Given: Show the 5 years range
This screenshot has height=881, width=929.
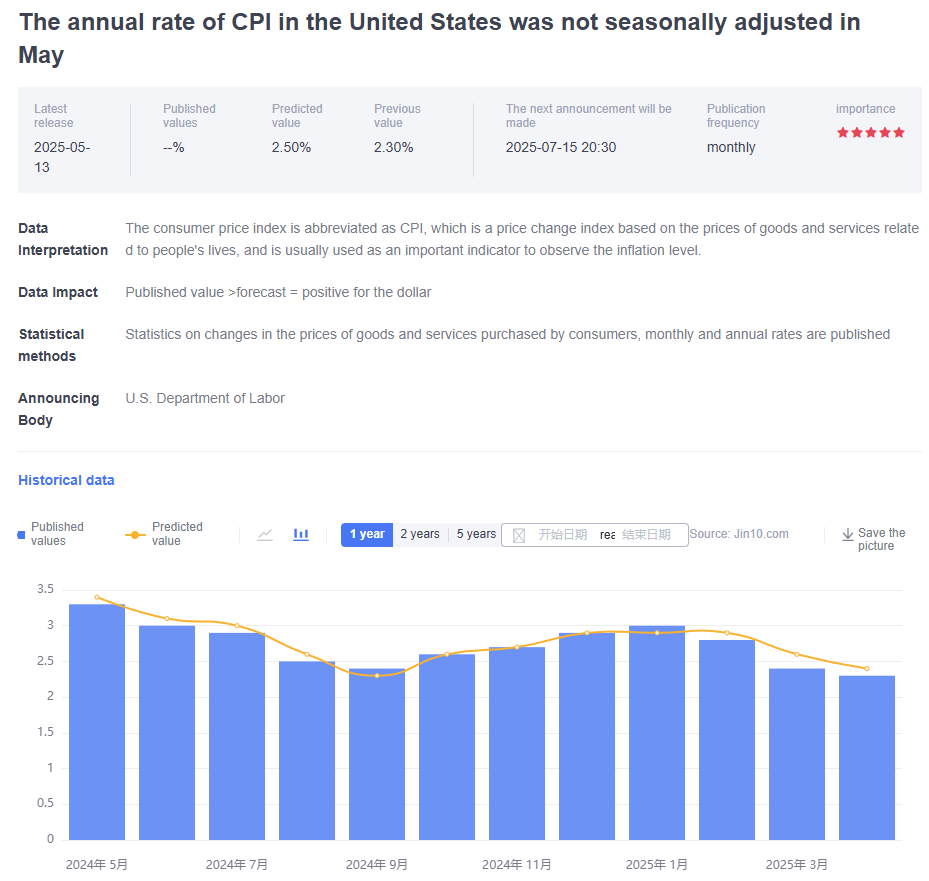Looking at the screenshot, I should [476, 534].
